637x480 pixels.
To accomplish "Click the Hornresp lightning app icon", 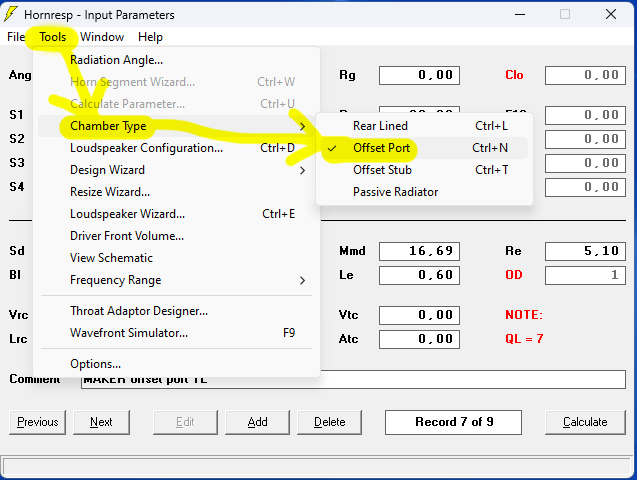I will [11, 14].
